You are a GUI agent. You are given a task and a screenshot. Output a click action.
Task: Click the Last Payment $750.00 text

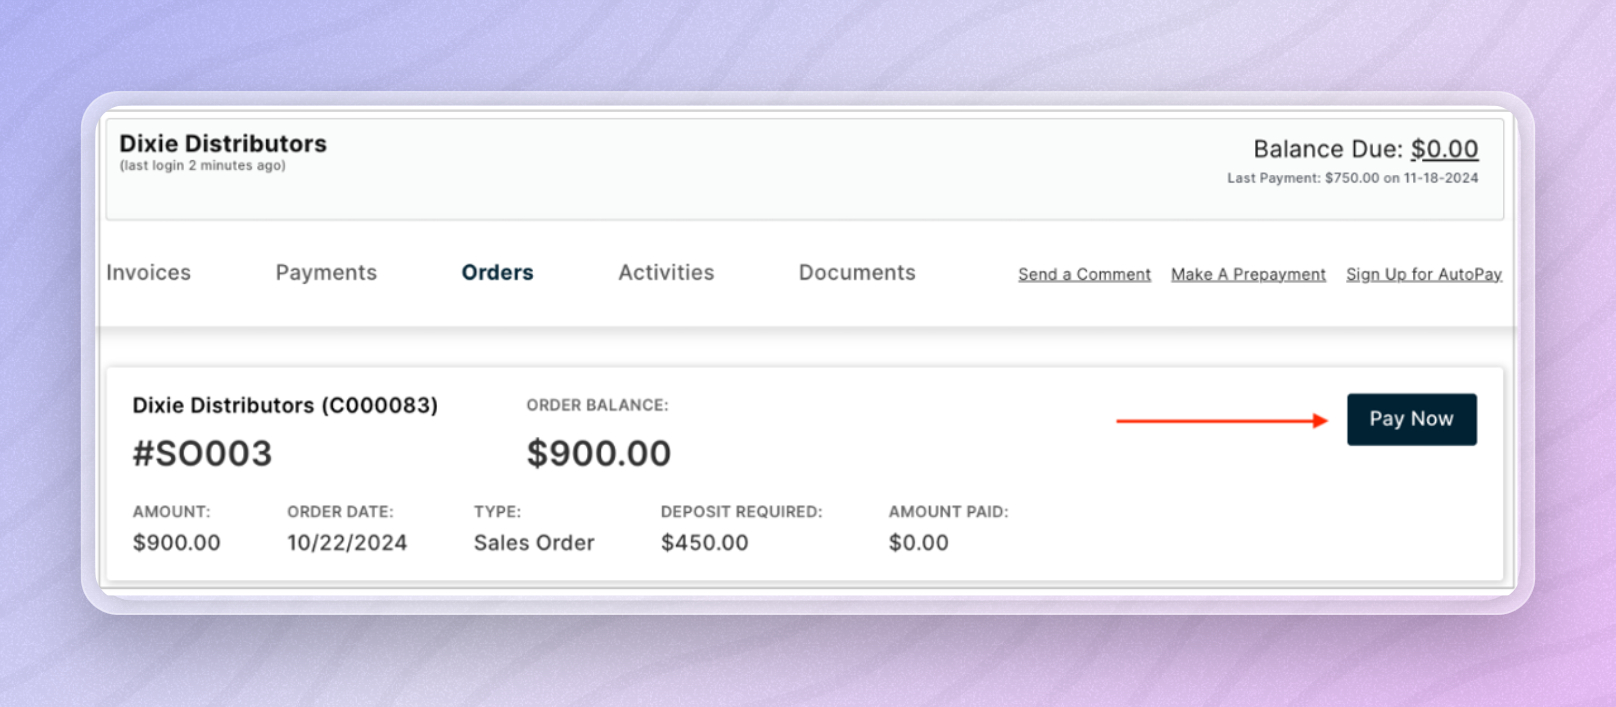point(1352,178)
